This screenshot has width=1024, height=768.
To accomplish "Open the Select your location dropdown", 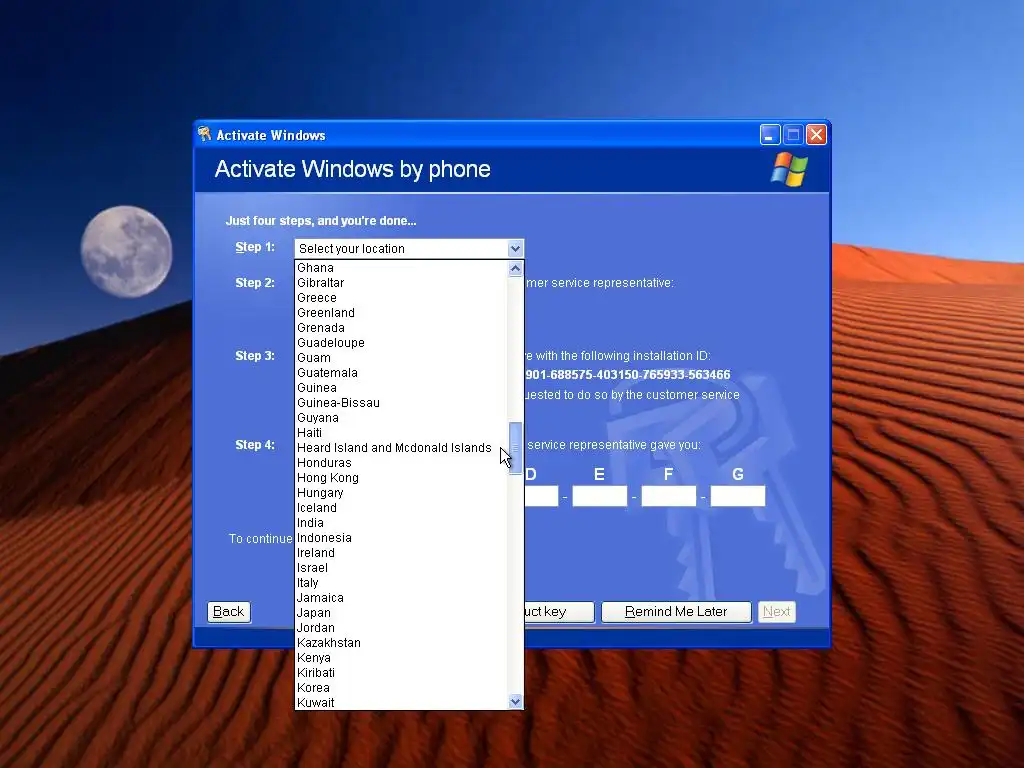I will [409, 249].
